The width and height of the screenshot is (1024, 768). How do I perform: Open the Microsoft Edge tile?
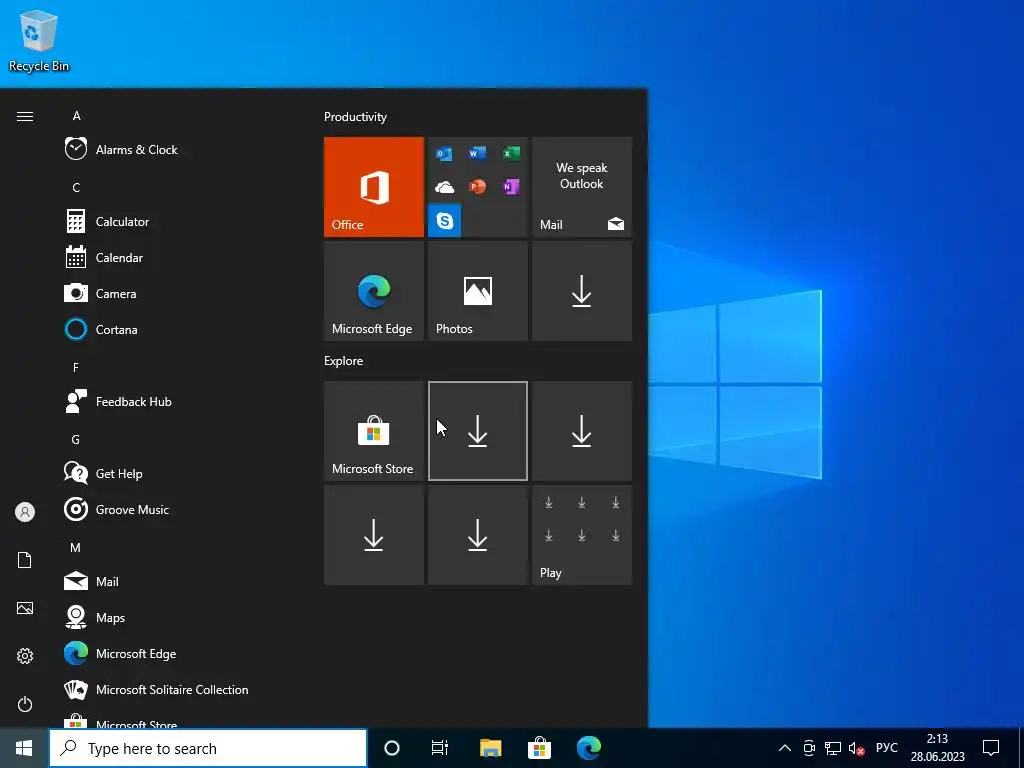coord(374,291)
